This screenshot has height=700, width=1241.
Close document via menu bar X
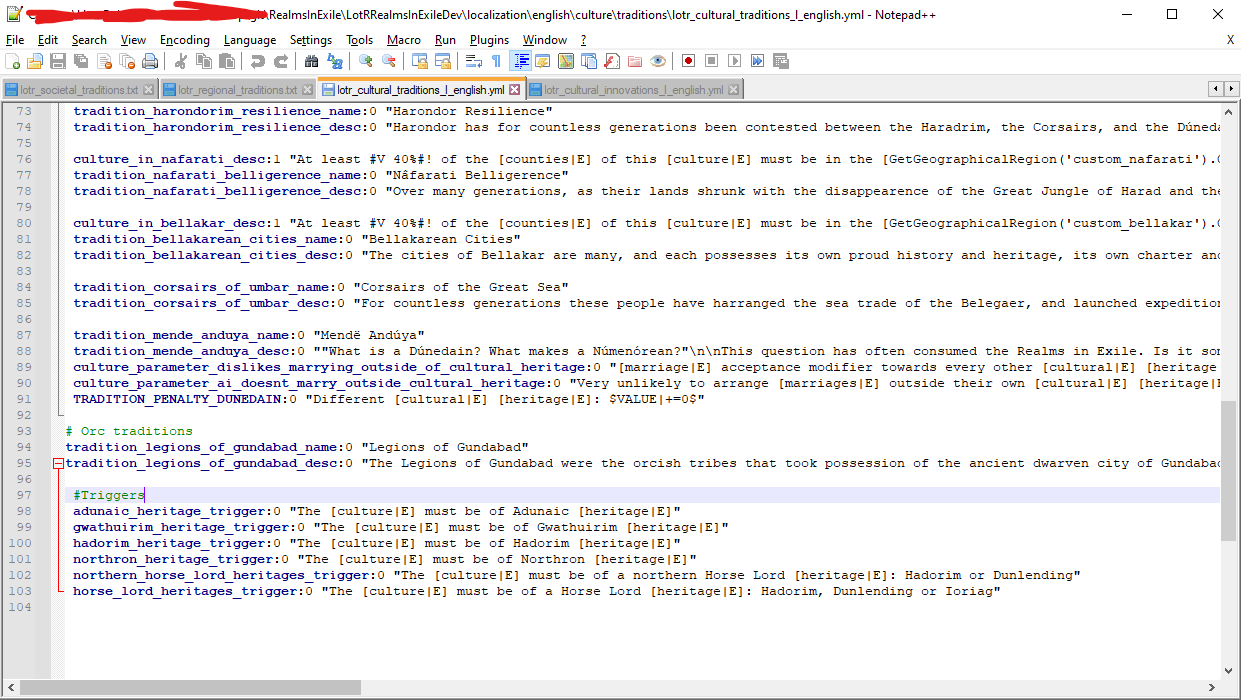tap(1230, 40)
